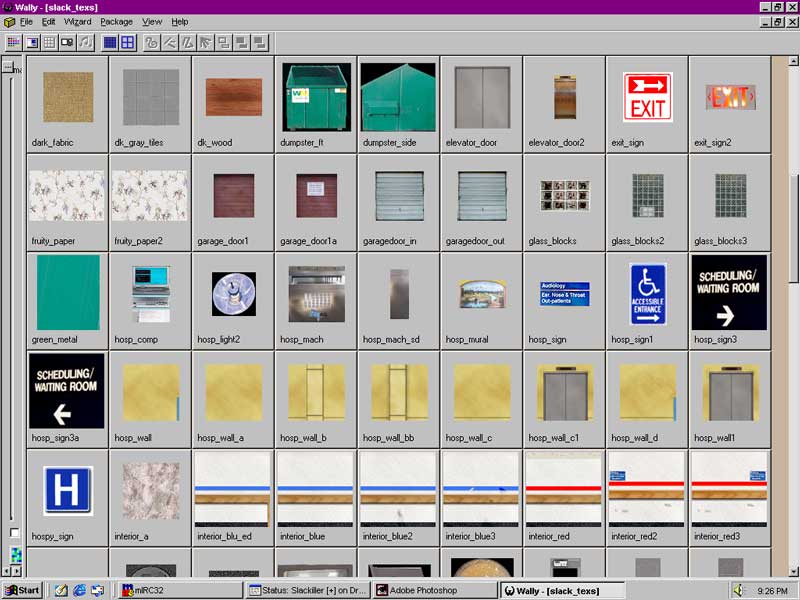Click the Start button
The image size is (800, 600).
[22, 590]
